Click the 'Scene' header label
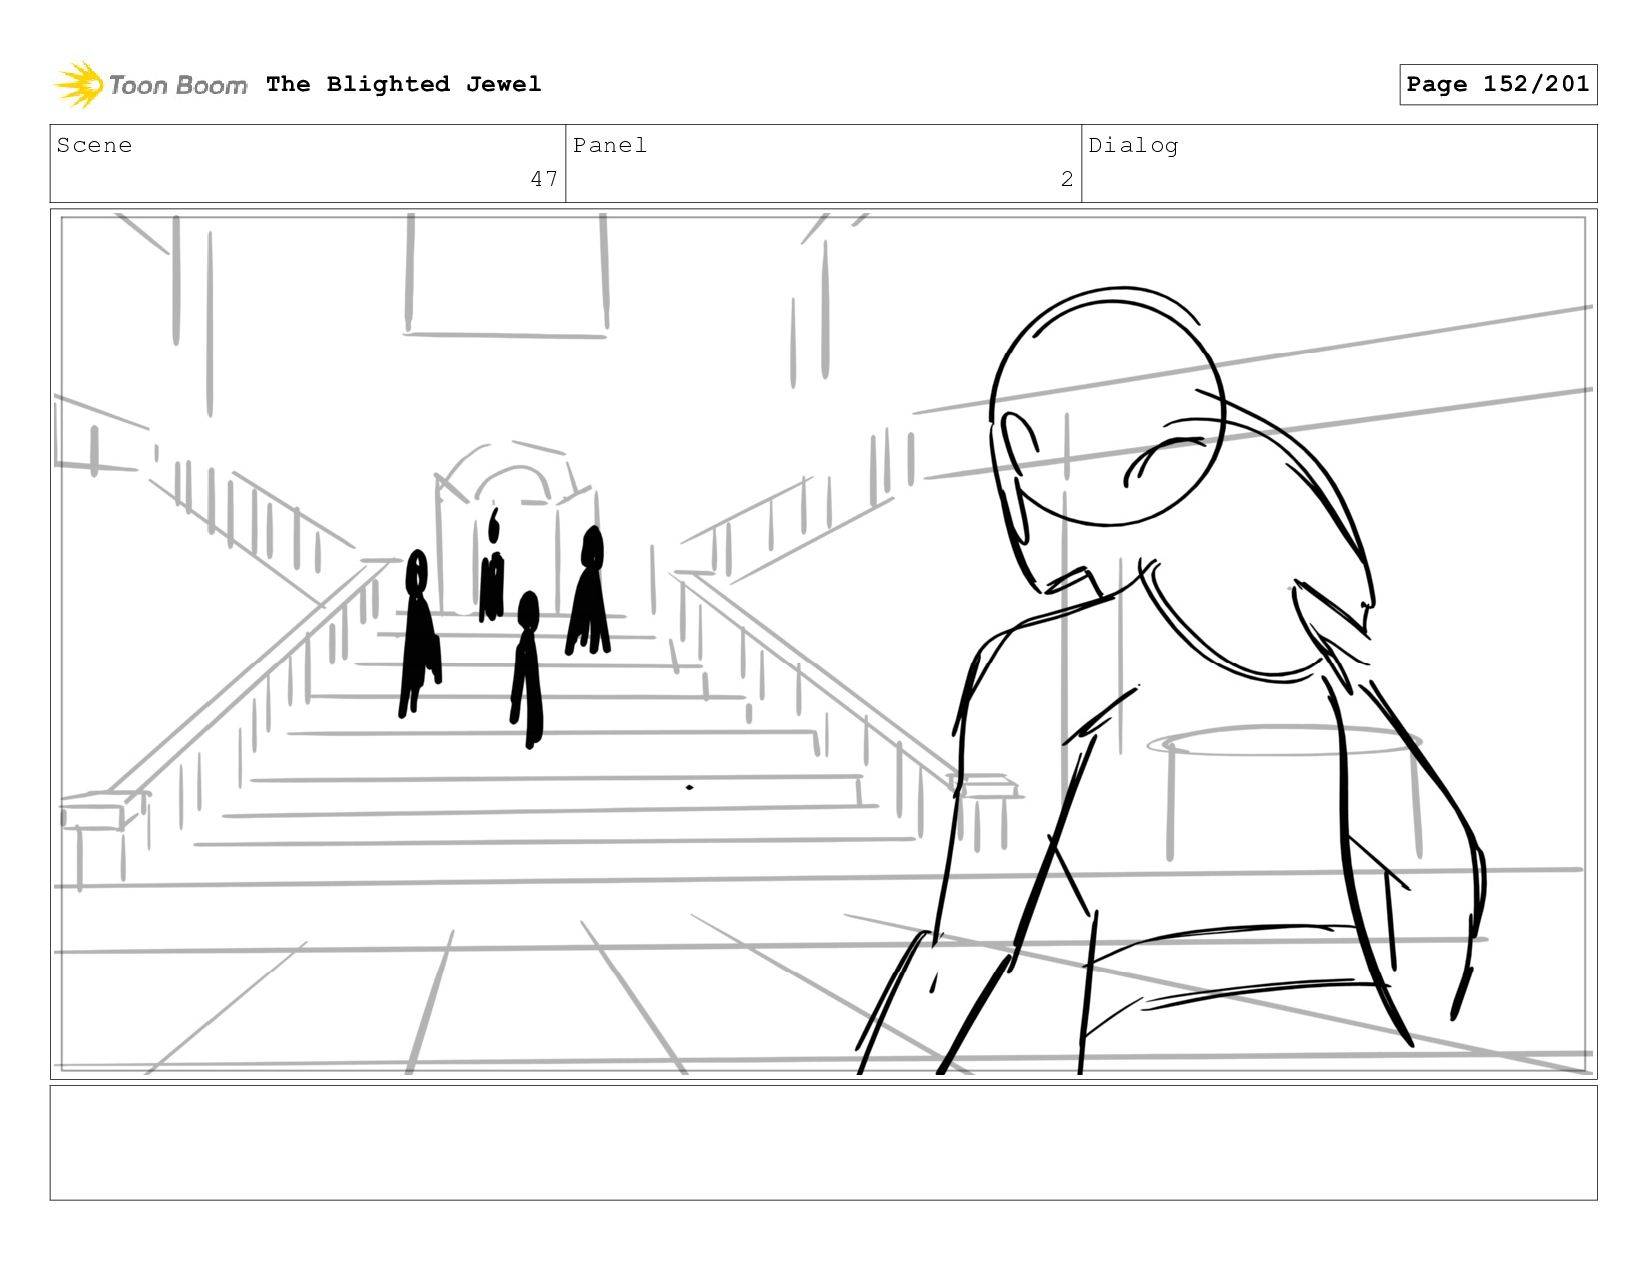The height and width of the screenshot is (1275, 1650). [94, 145]
